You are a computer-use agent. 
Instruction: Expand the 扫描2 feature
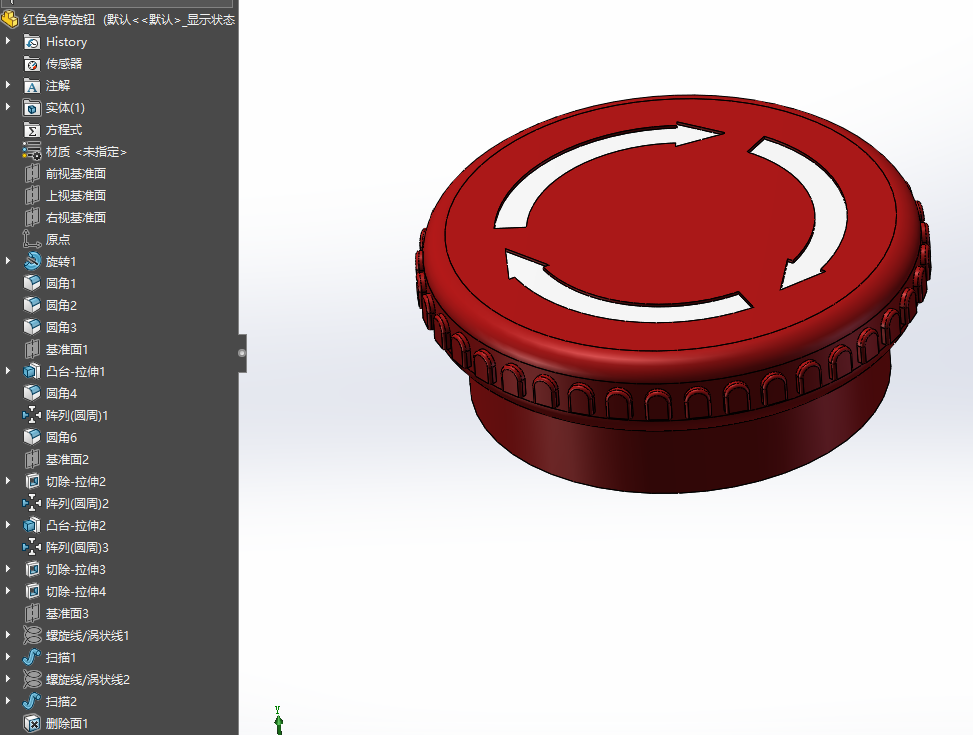tap(8, 701)
